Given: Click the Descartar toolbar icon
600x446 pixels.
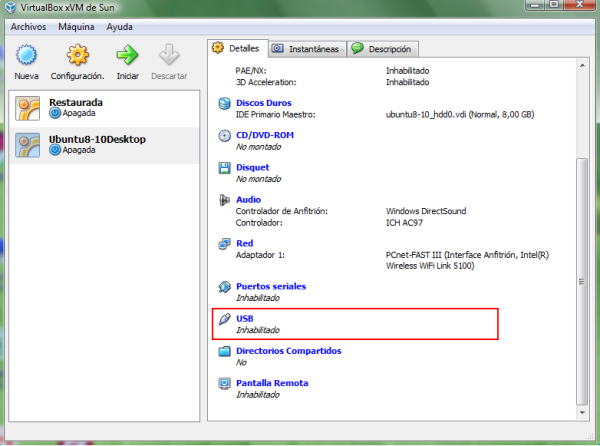Looking at the screenshot, I should [168, 56].
